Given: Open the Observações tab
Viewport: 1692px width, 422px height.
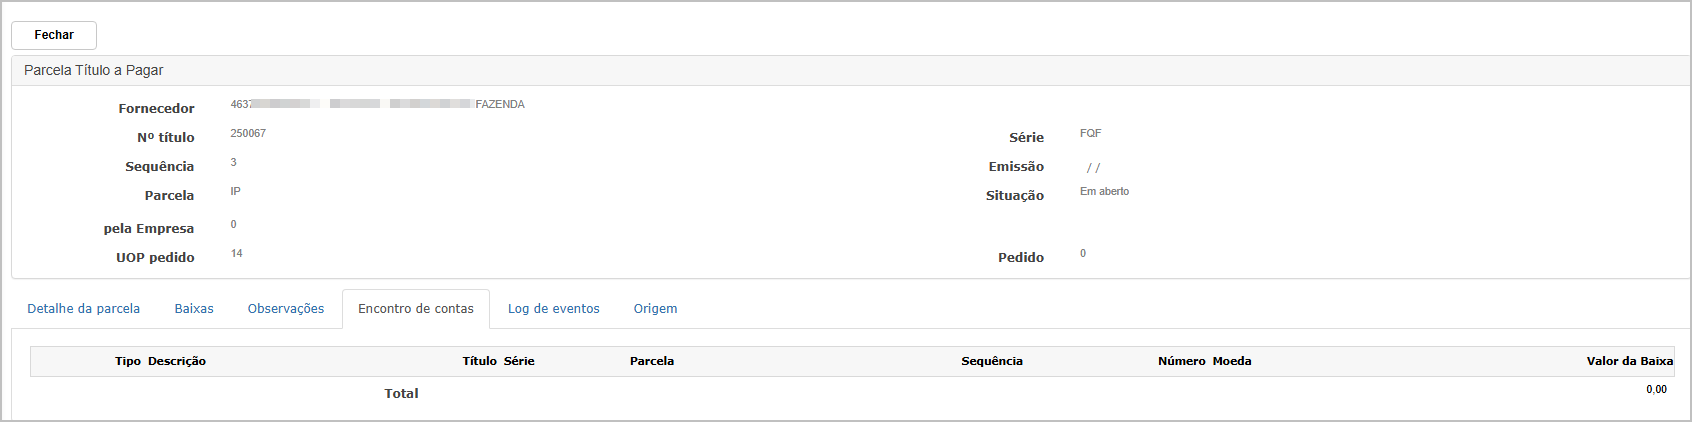Looking at the screenshot, I should (286, 309).
